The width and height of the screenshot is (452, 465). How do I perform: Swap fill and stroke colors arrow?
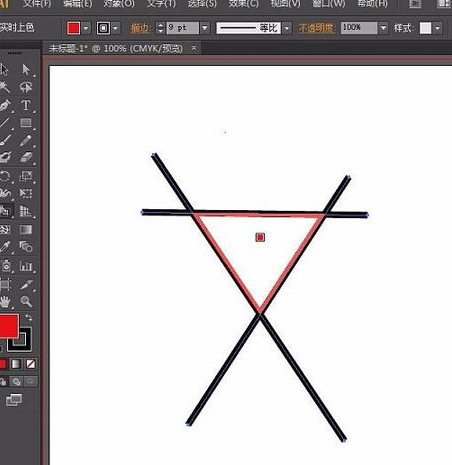point(29,317)
